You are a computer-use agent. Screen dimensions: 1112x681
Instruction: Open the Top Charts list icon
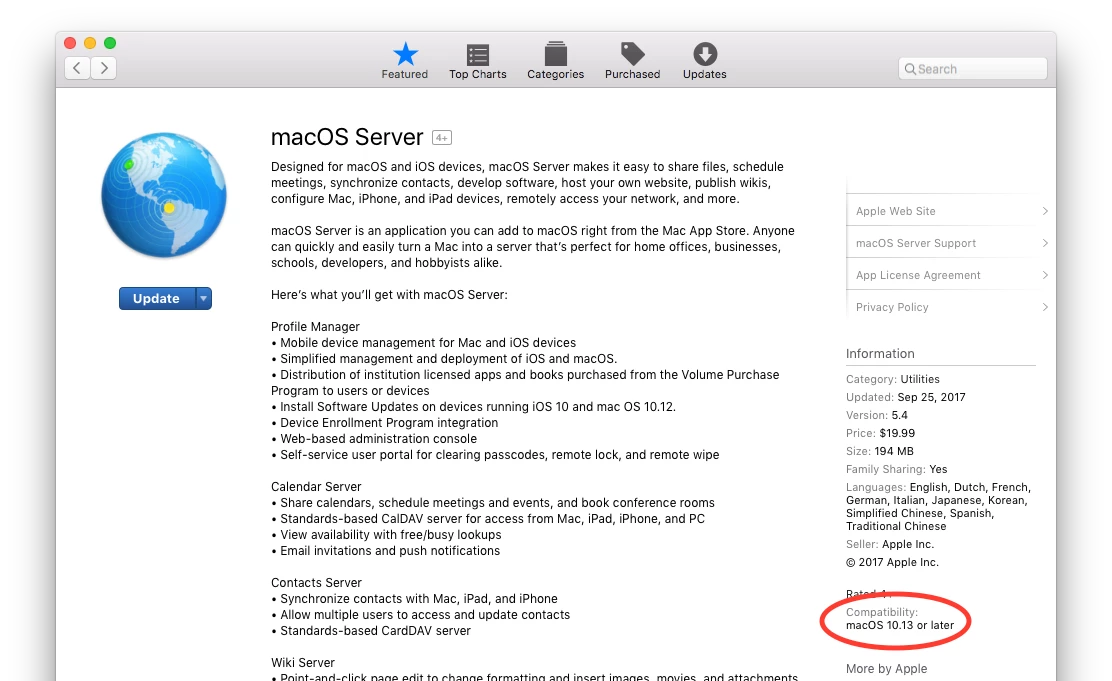pyautogui.click(x=478, y=55)
